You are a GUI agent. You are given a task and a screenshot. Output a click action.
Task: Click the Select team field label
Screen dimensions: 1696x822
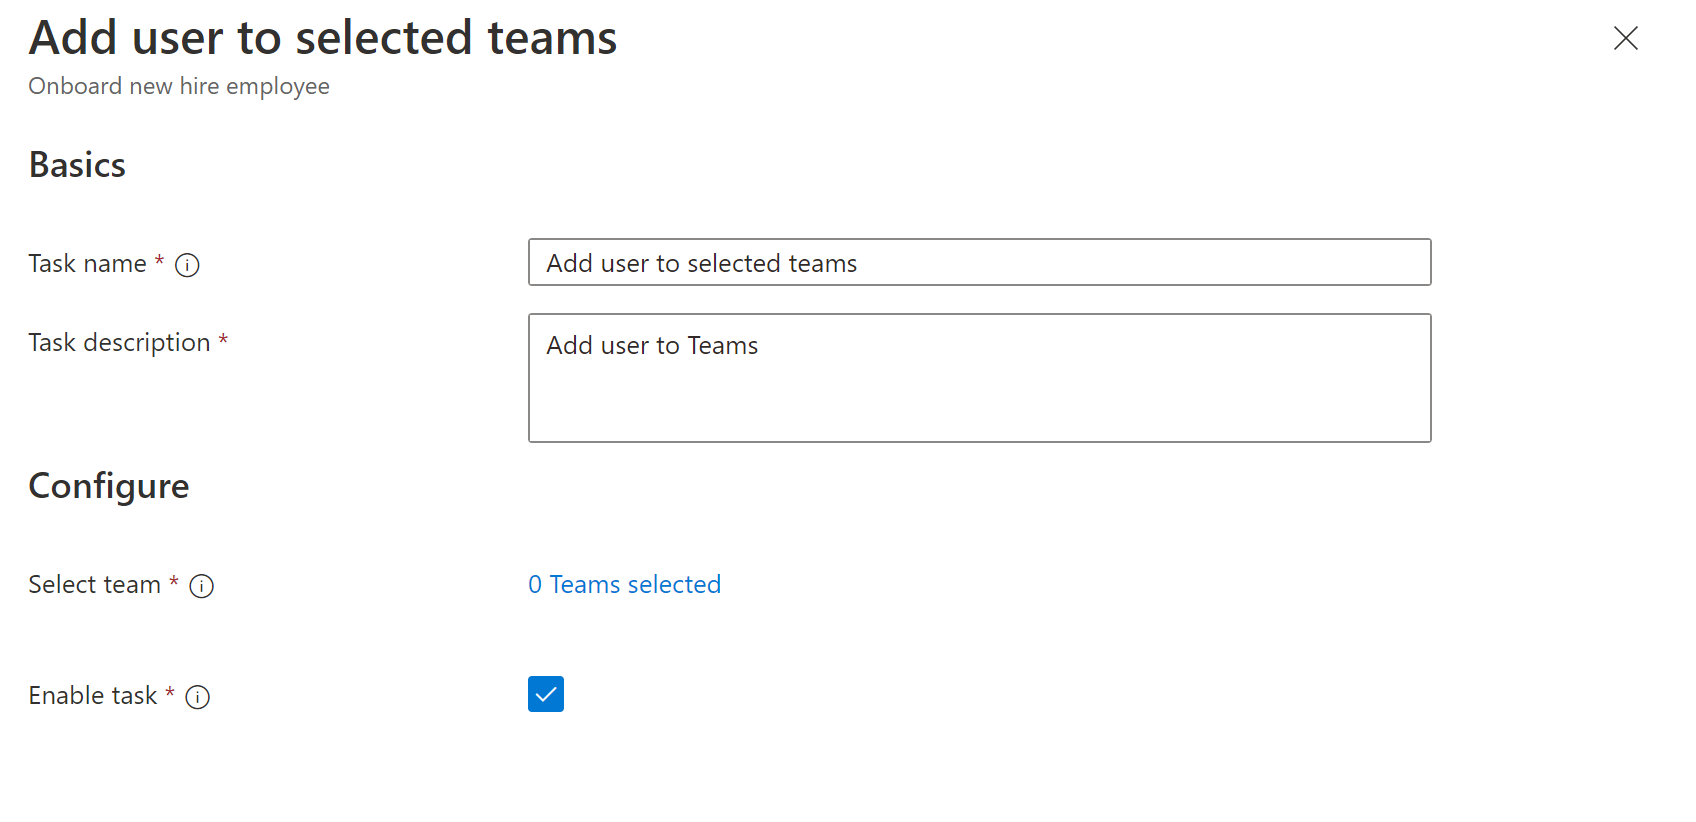[x=94, y=585]
